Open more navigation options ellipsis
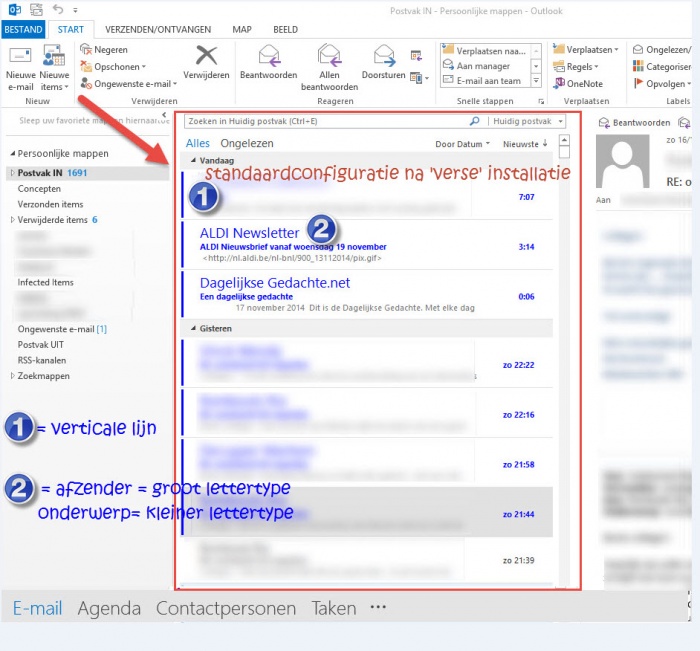 [378, 607]
